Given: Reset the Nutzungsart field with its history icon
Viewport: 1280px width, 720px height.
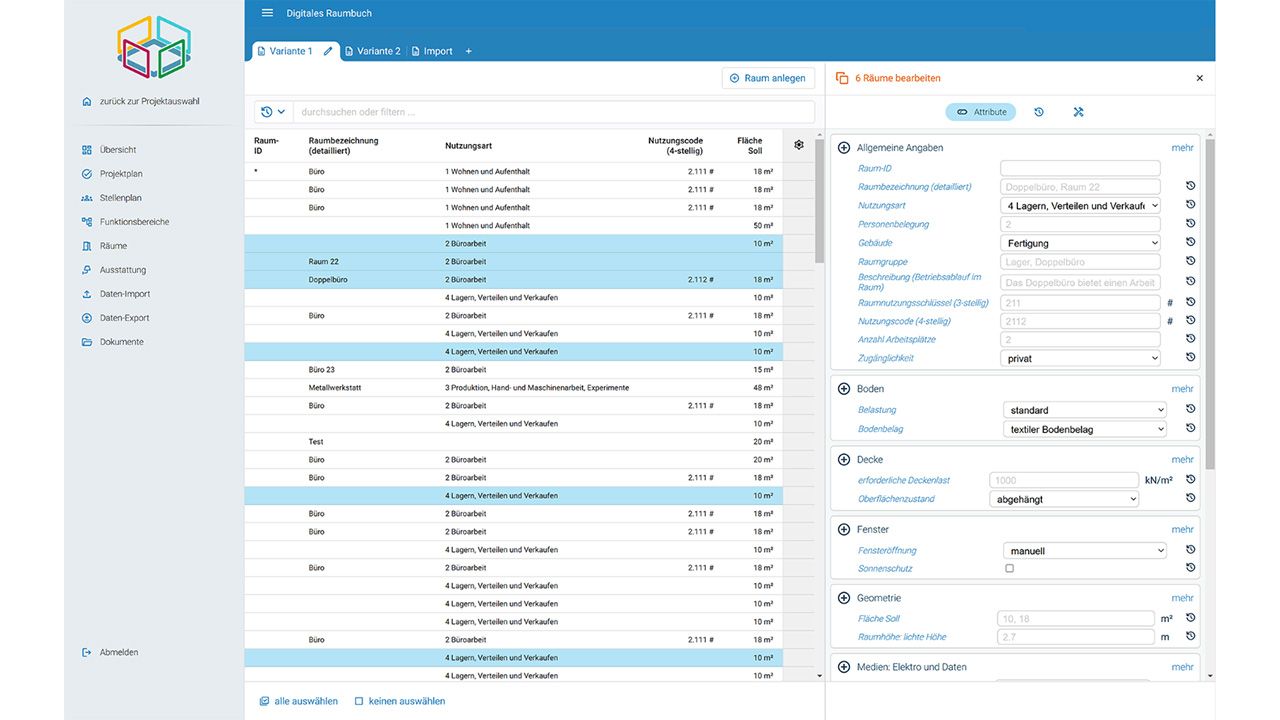Looking at the screenshot, I should (x=1191, y=205).
